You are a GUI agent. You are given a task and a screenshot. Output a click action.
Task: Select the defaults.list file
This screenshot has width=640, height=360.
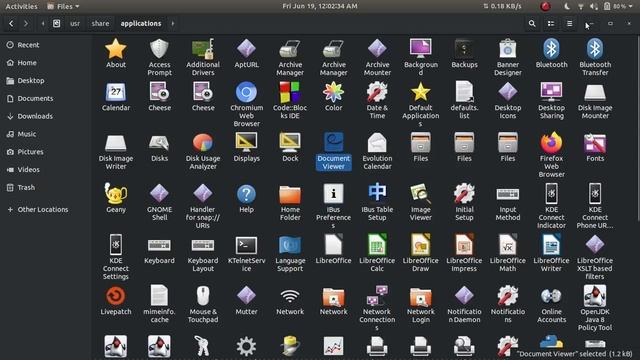click(x=464, y=92)
